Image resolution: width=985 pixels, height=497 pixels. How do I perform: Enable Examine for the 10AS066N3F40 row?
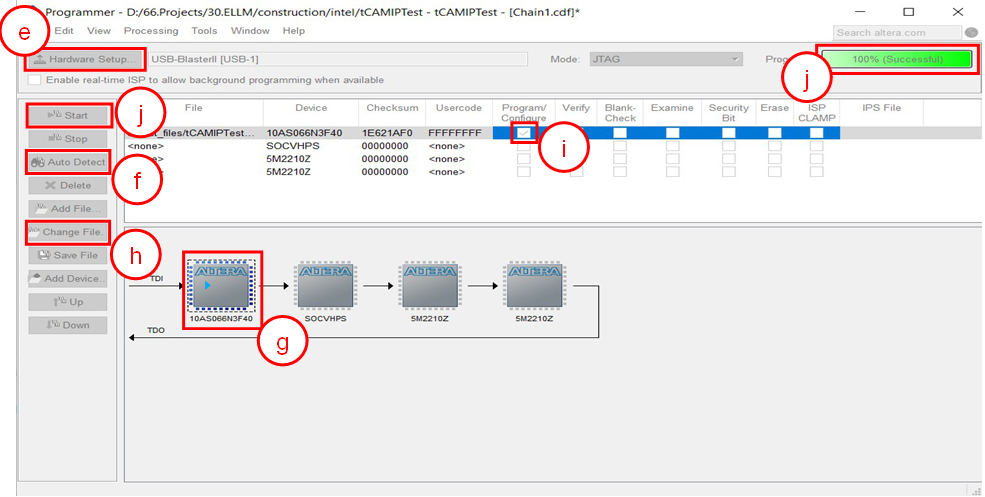[x=672, y=133]
